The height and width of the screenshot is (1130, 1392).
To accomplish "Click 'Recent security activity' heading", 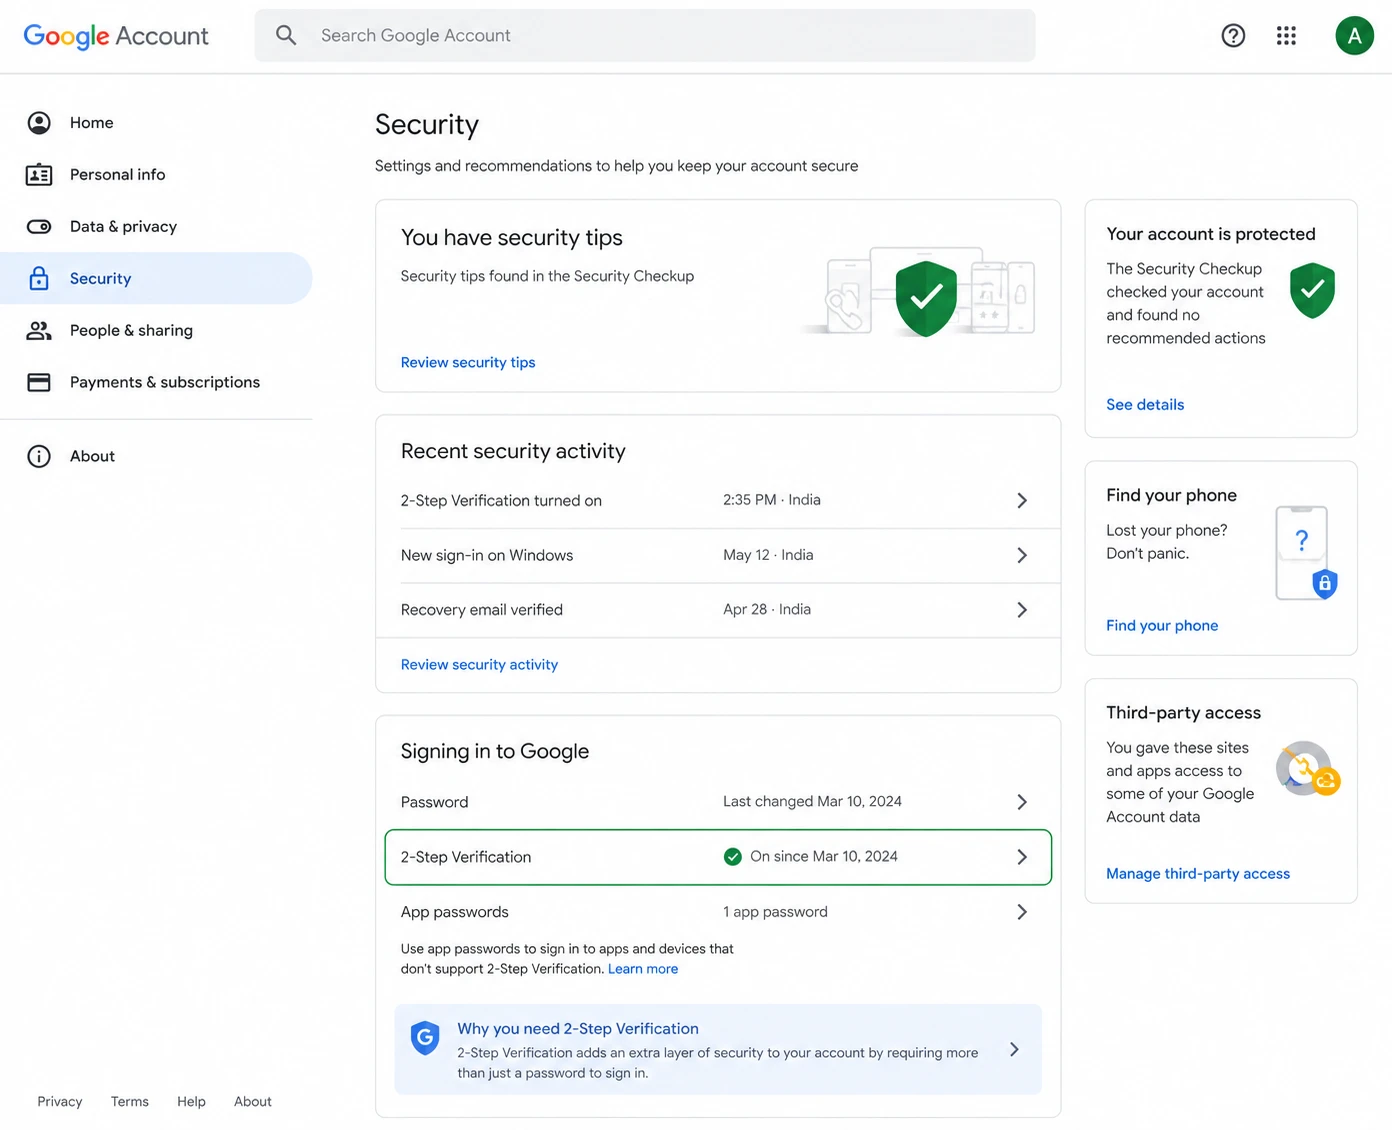I will [x=513, y=452].
